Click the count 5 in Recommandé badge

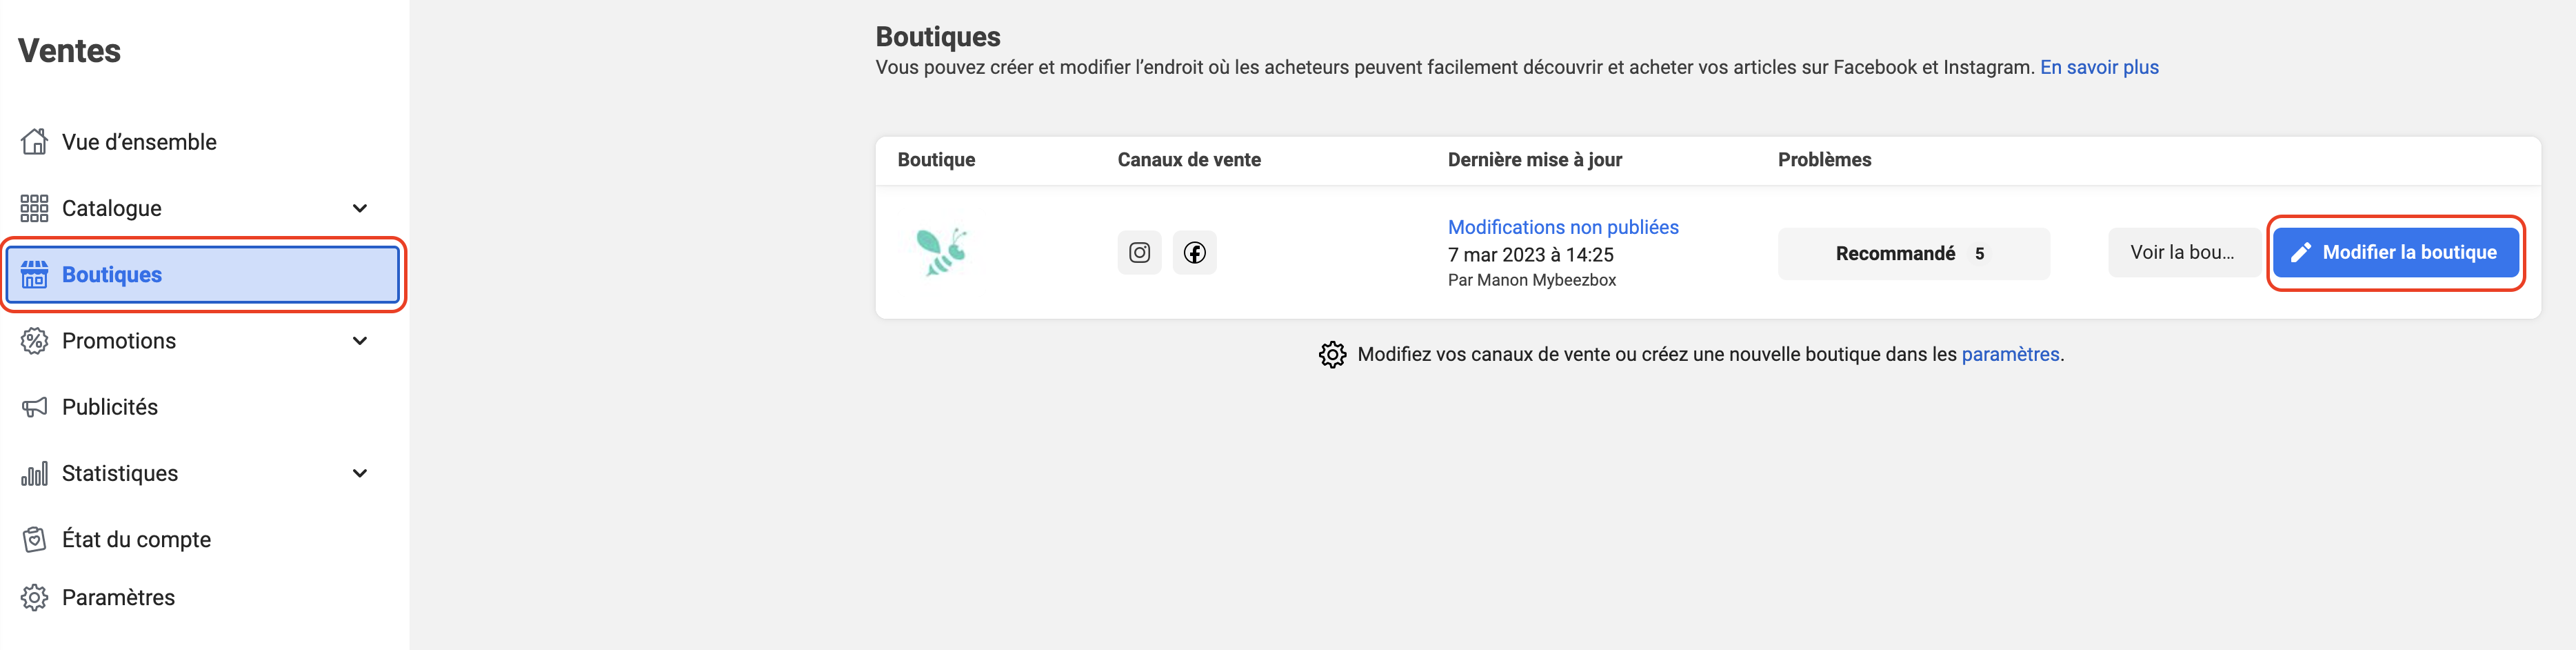pos(1979,254)
